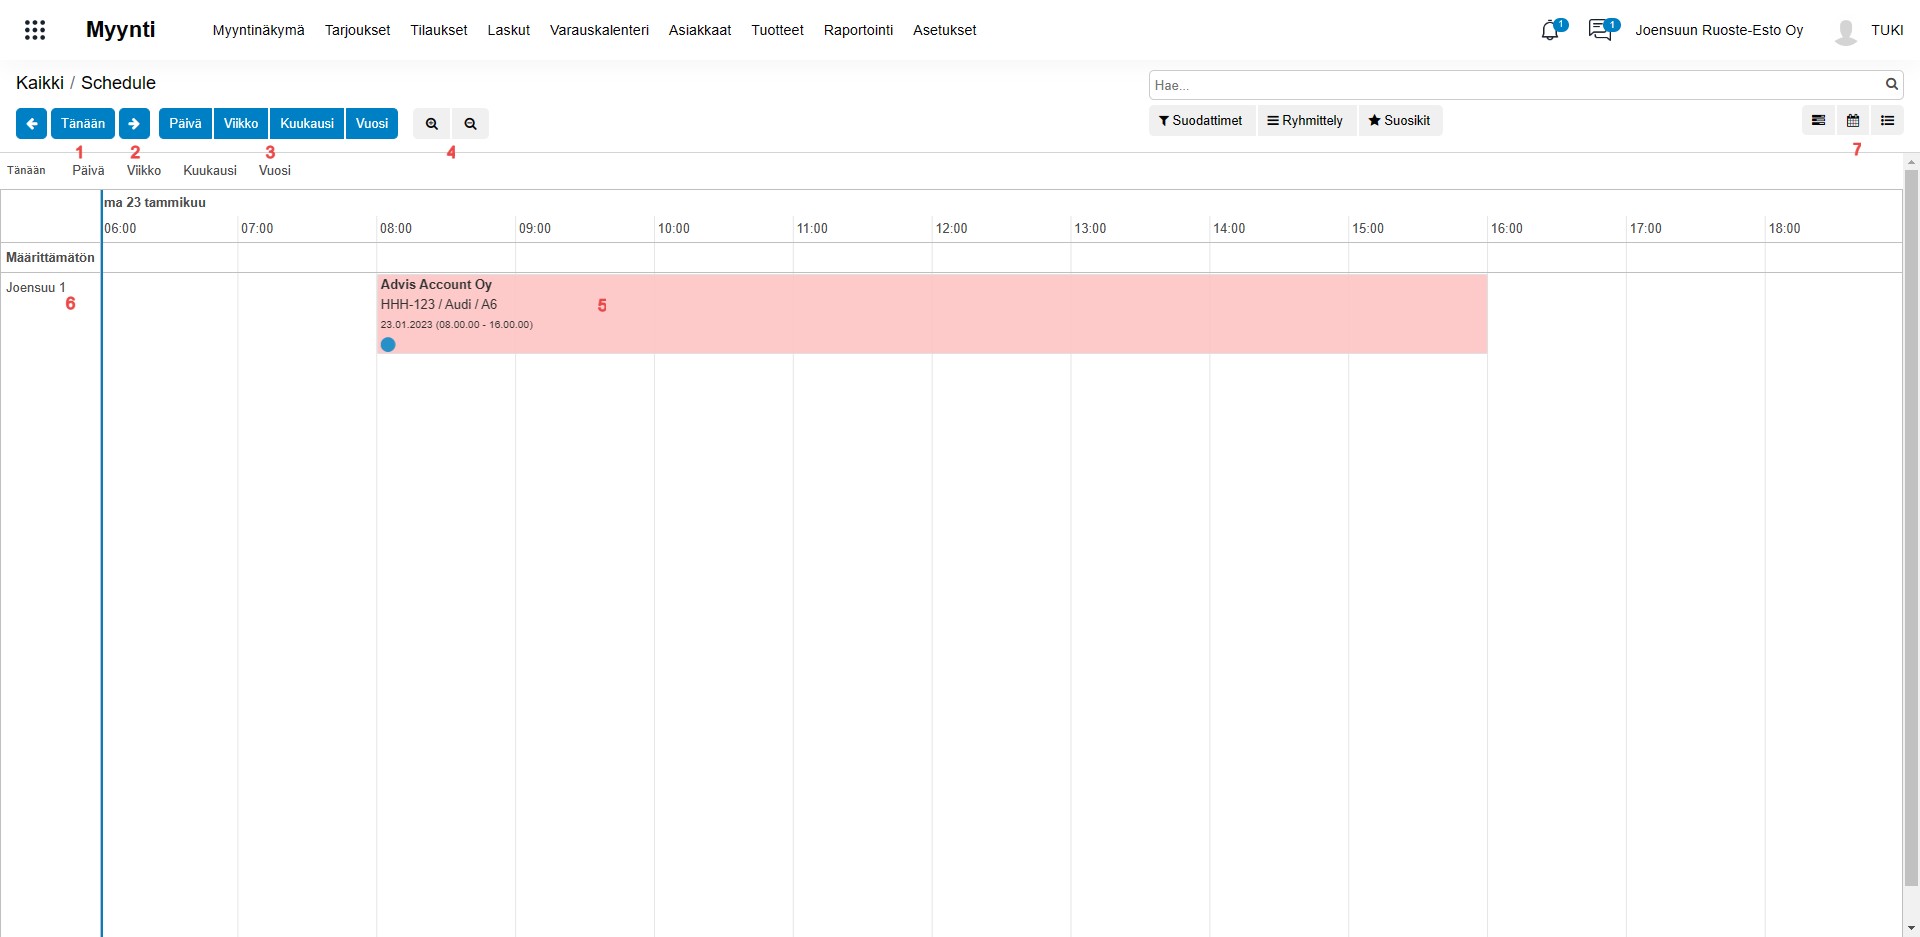Click the vertical scrollbar thumb
1920x937 pixels.
(x=1911, y=528)
